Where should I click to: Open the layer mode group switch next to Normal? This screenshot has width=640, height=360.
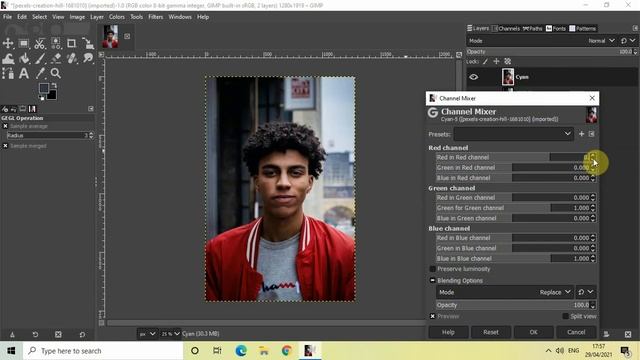[628, 41]
